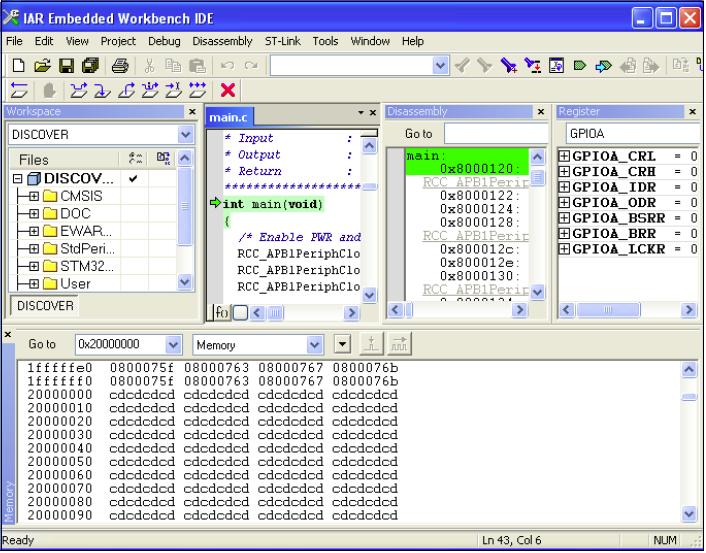Create a new document with toolbar icon
Viewport: 706px width, 553px height.
click(18, 66)
